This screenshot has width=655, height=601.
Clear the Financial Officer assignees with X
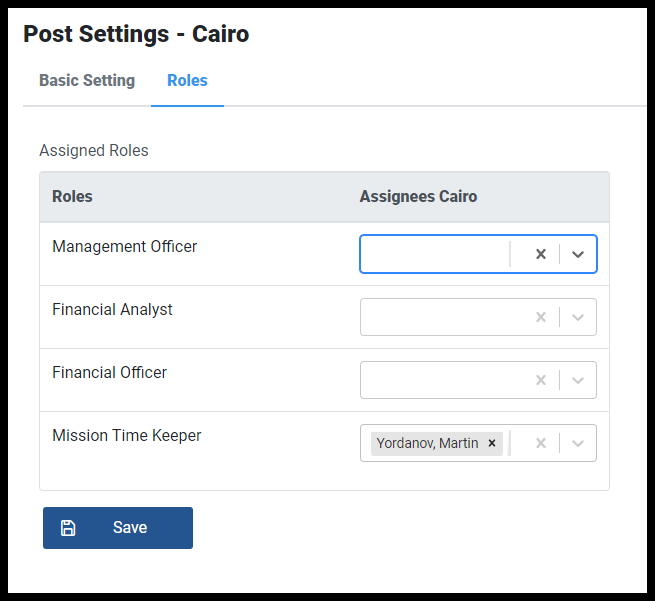(x=541, y=380)
